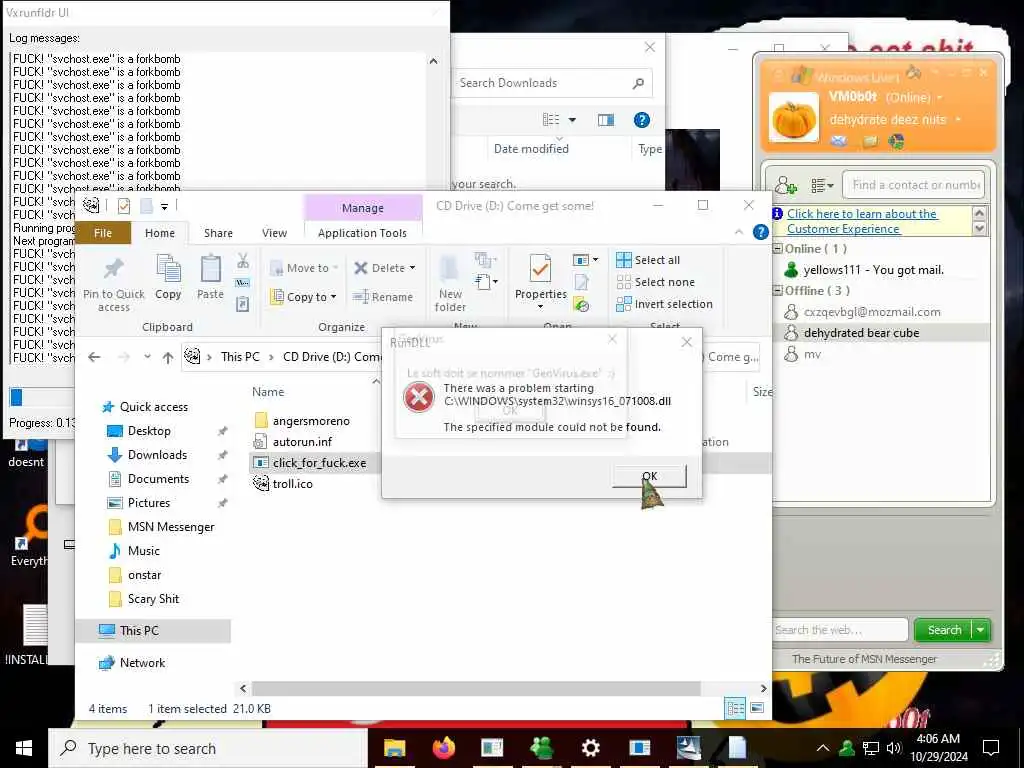The height and width of the screenshot is (768, 1024).
Task: Open the angersmoreno folder
Action: click(x=311, y=421)
